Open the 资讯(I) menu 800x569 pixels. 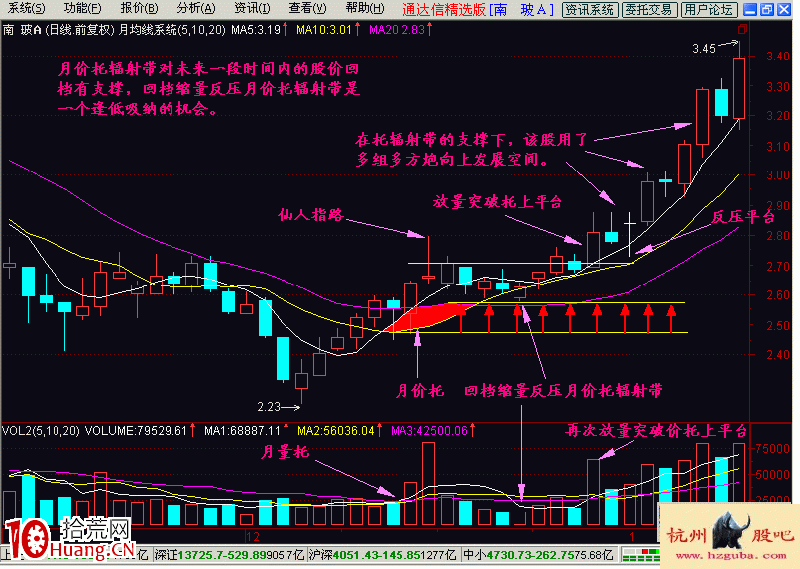252,8
